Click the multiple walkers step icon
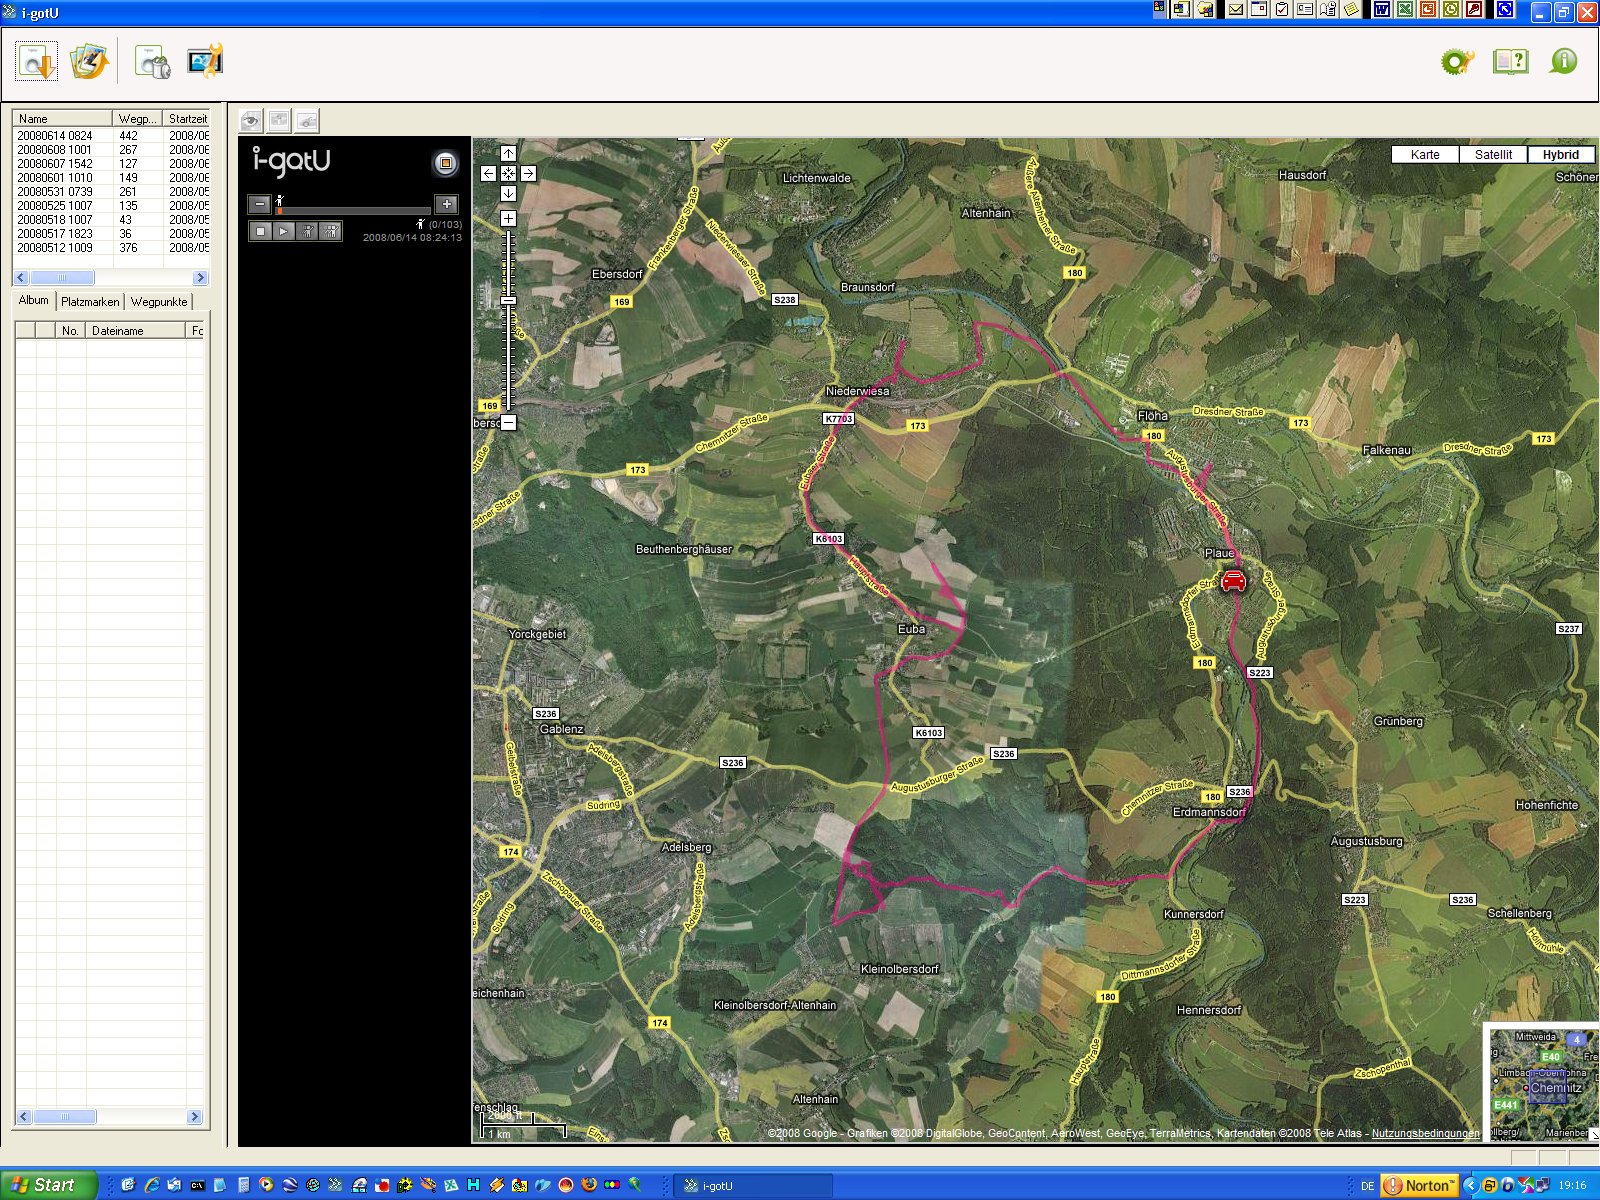1600x1200 pixels. pyautogui.click(x=331, y=231)
